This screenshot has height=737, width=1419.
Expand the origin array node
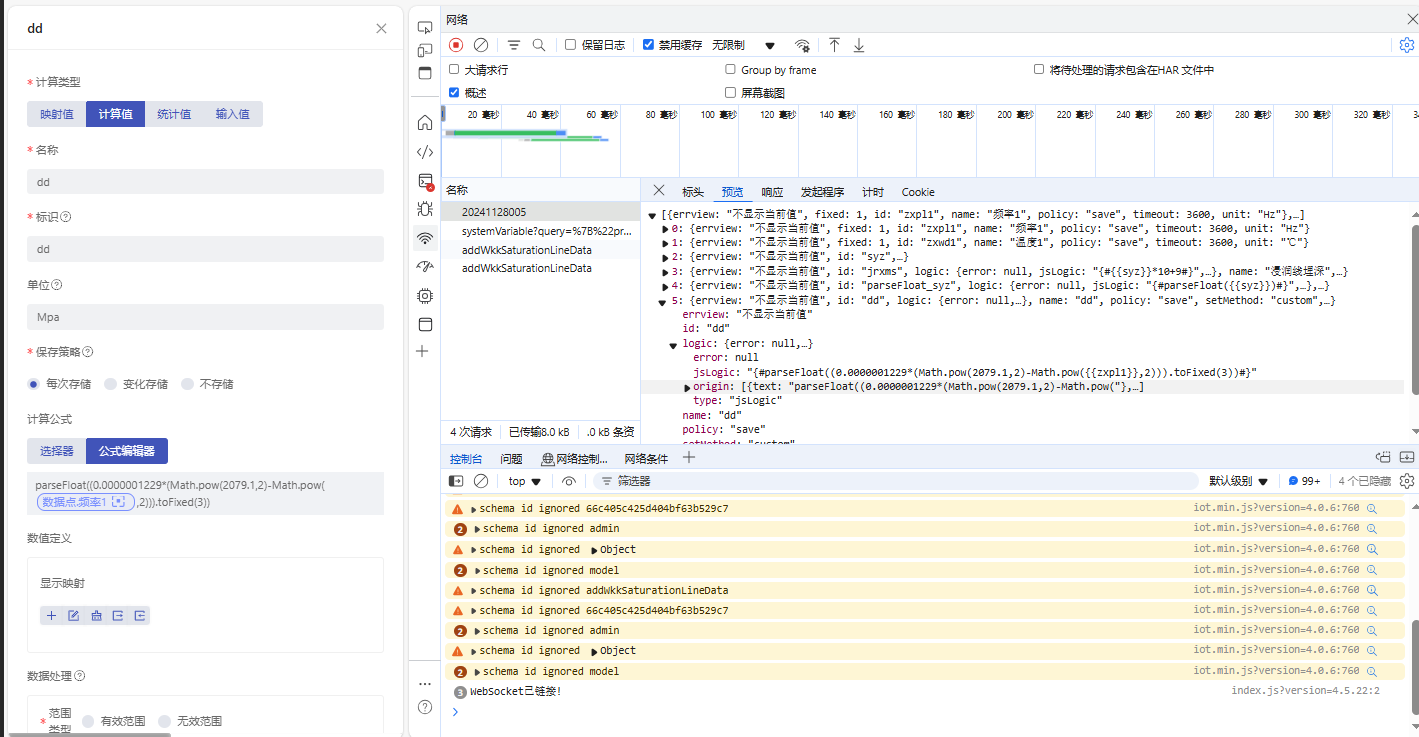pos(687,387)
